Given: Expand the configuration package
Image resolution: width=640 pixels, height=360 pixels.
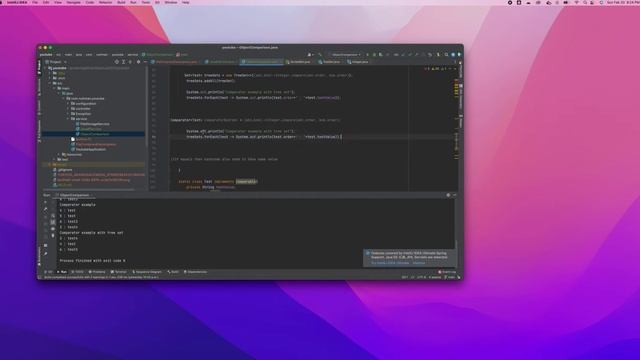Looking at the screenshot, I should [68, 104].
